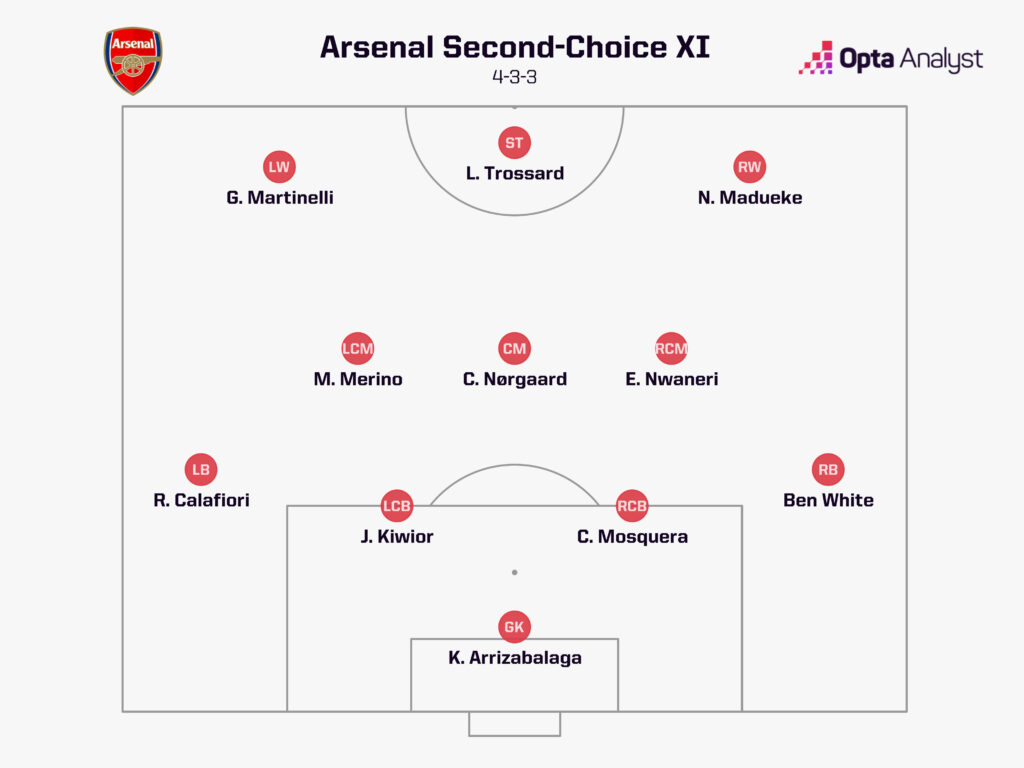
Task: Select the ST position marker
Action: (514, 143)
